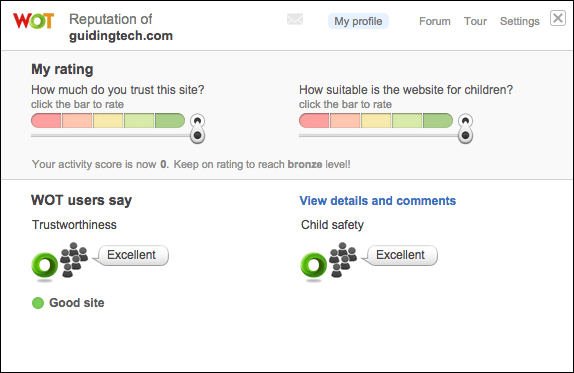Rate trust with the dark green segment
The image size is (574, 373).
point(170,121)
